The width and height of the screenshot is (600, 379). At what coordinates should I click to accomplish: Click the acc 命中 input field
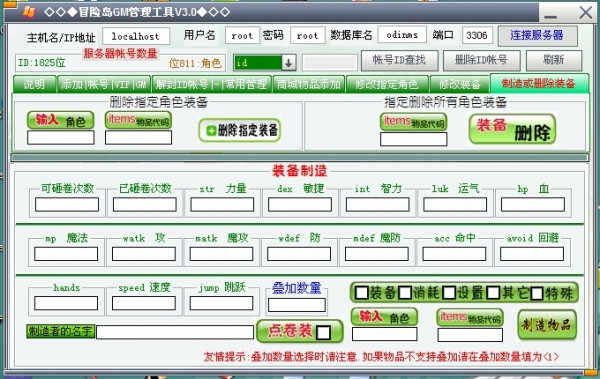click(454, 254)
